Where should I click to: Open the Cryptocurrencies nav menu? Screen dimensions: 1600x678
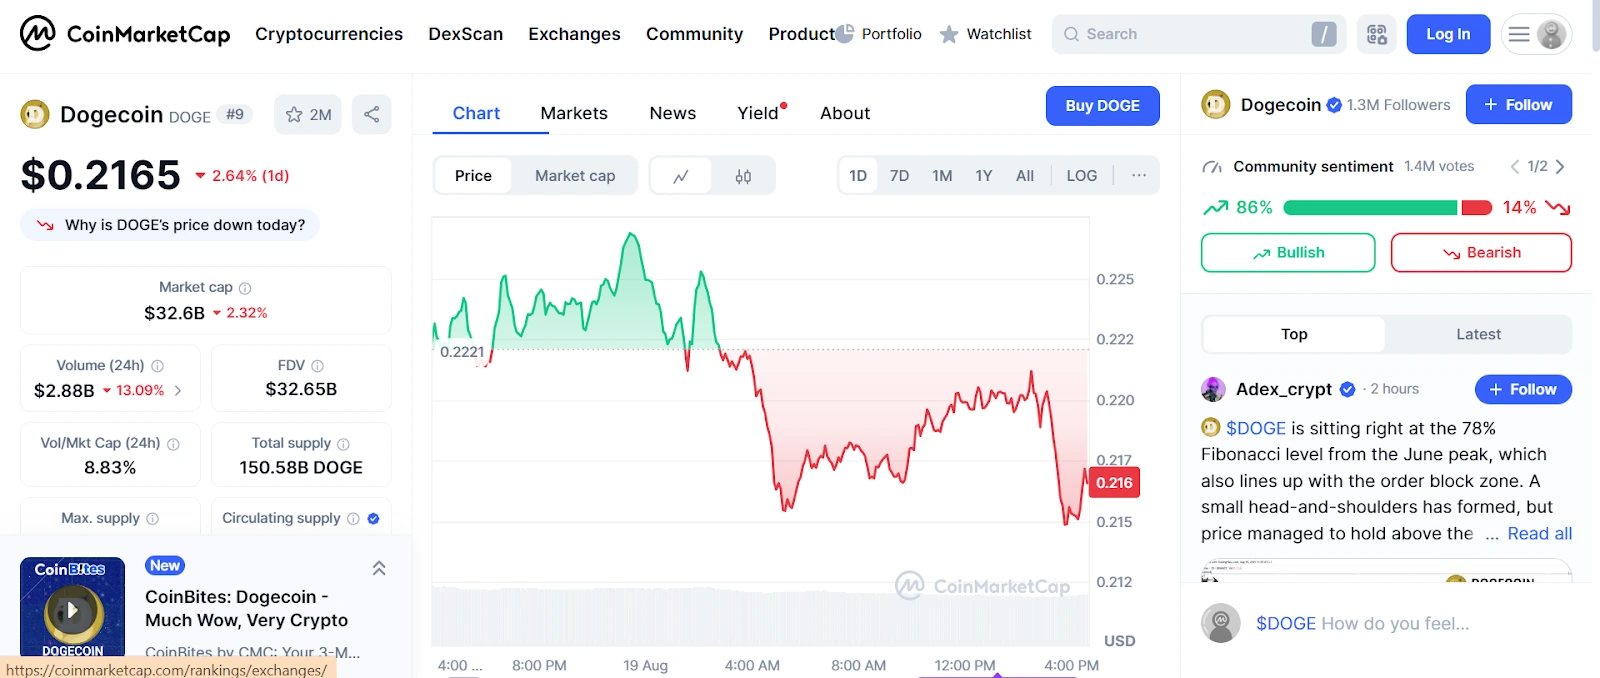click(x=329, y=34)
